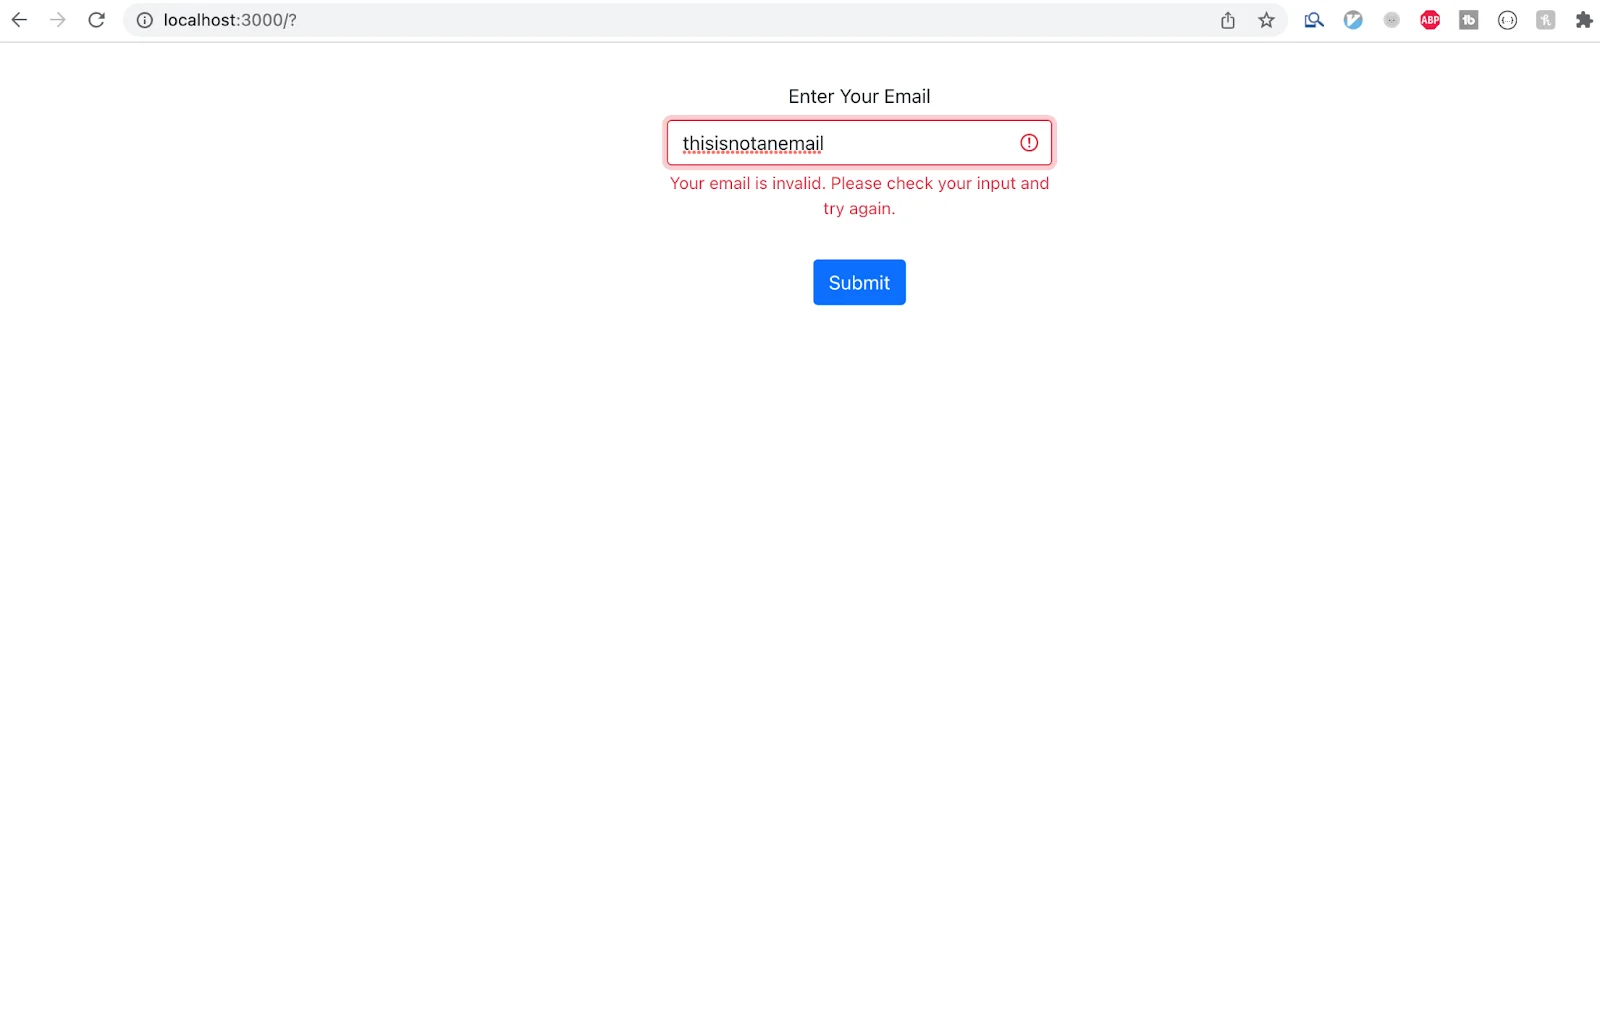
Task: Select the URL in the address bar
Action: coord(229,19)
